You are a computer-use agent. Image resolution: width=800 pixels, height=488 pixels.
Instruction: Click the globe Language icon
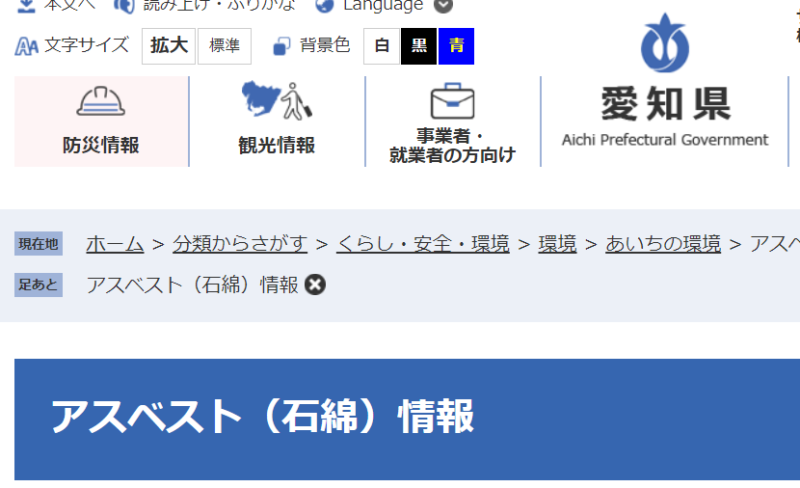click(x=324, y=6)
